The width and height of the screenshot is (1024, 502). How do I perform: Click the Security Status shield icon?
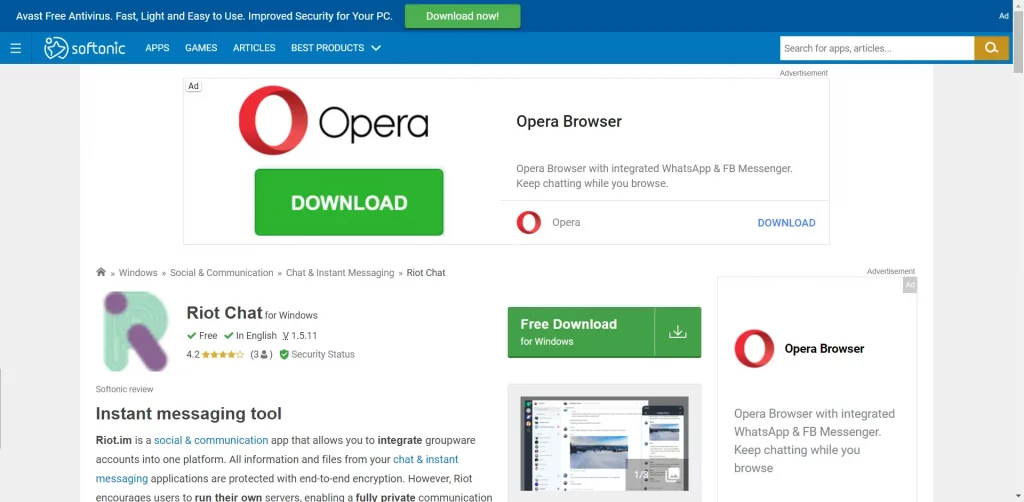(x=284, y=354)
